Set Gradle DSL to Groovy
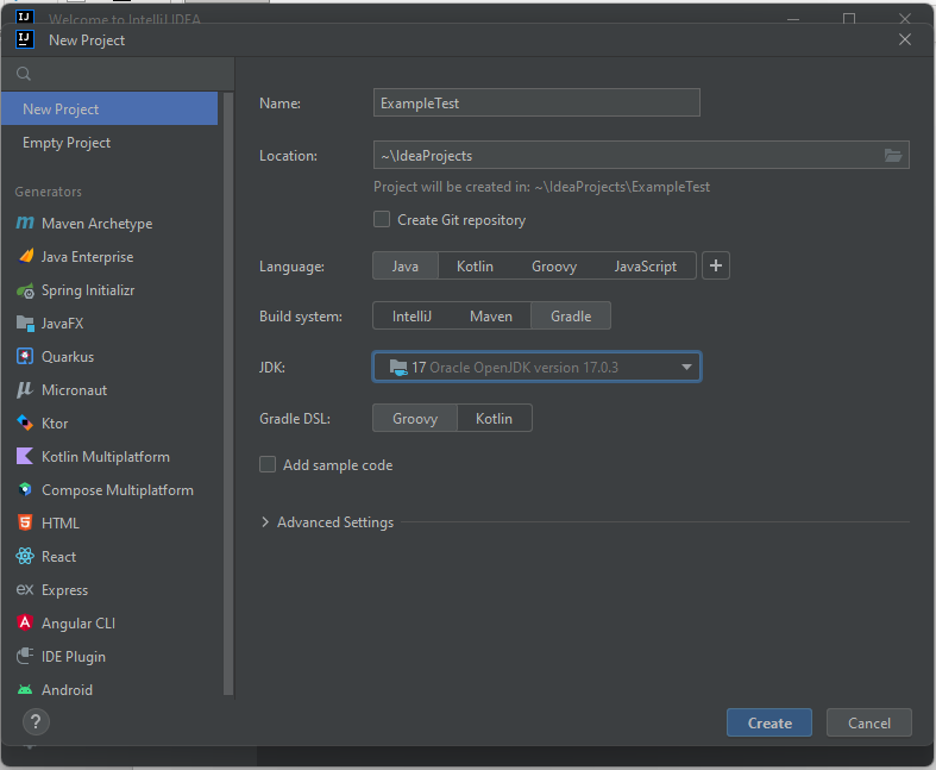936x770 pixels. 415,419
